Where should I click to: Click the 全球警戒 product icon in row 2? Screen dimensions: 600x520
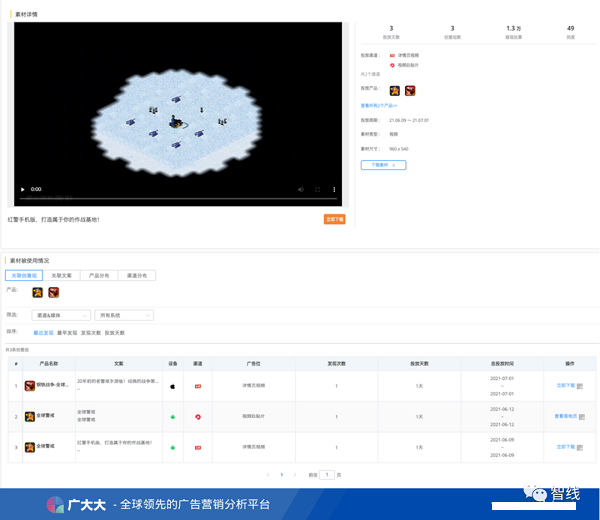tap(30, 416)
